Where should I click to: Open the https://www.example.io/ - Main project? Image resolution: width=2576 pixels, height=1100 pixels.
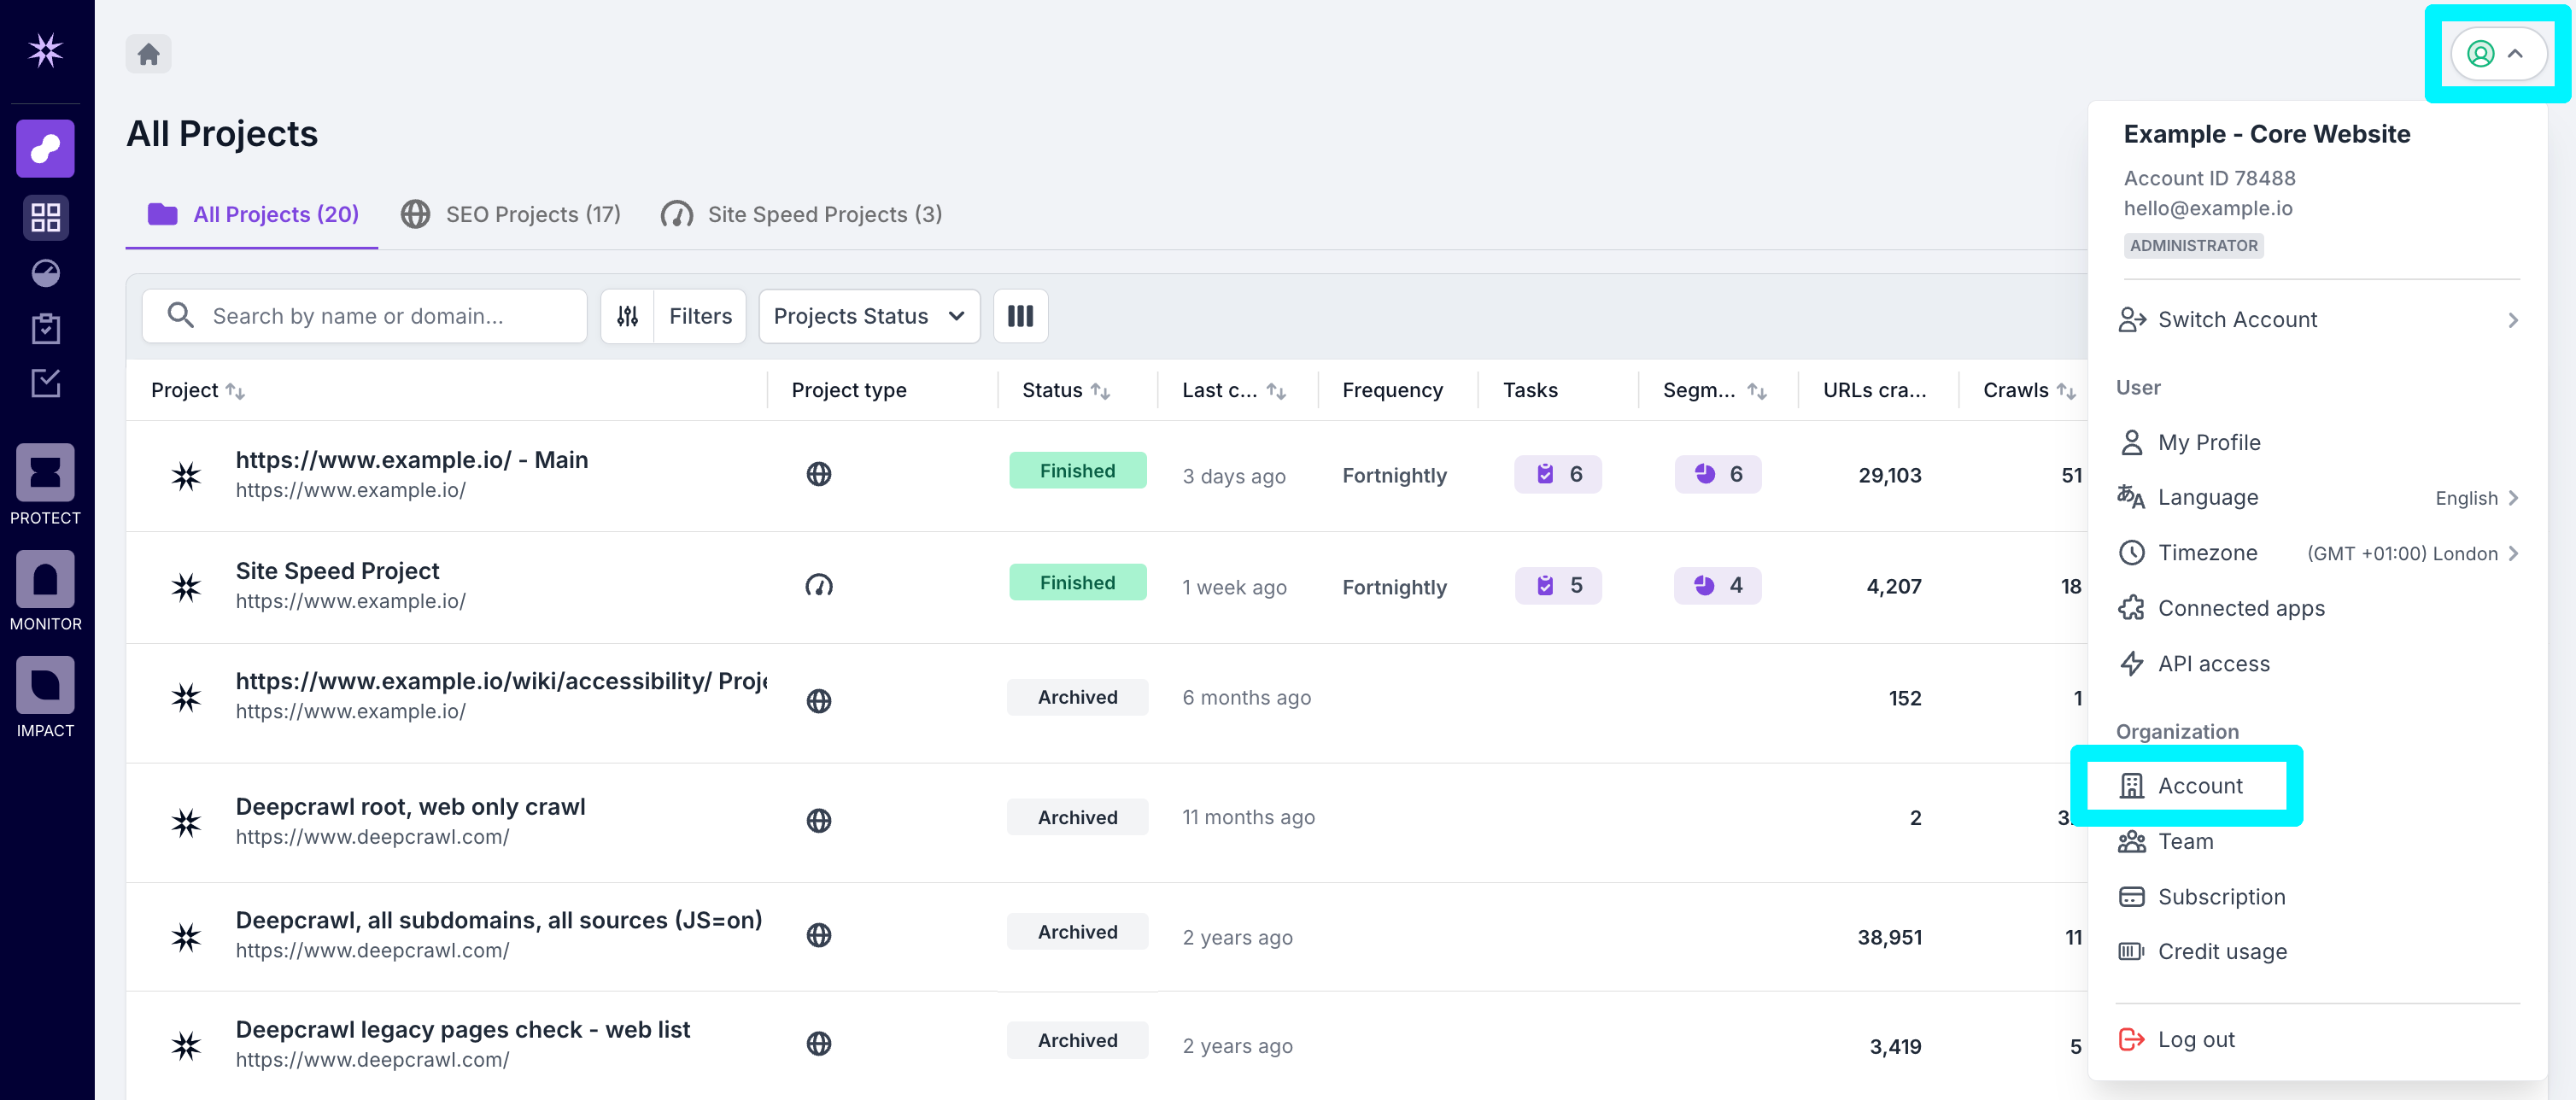(x=411, y=460)
